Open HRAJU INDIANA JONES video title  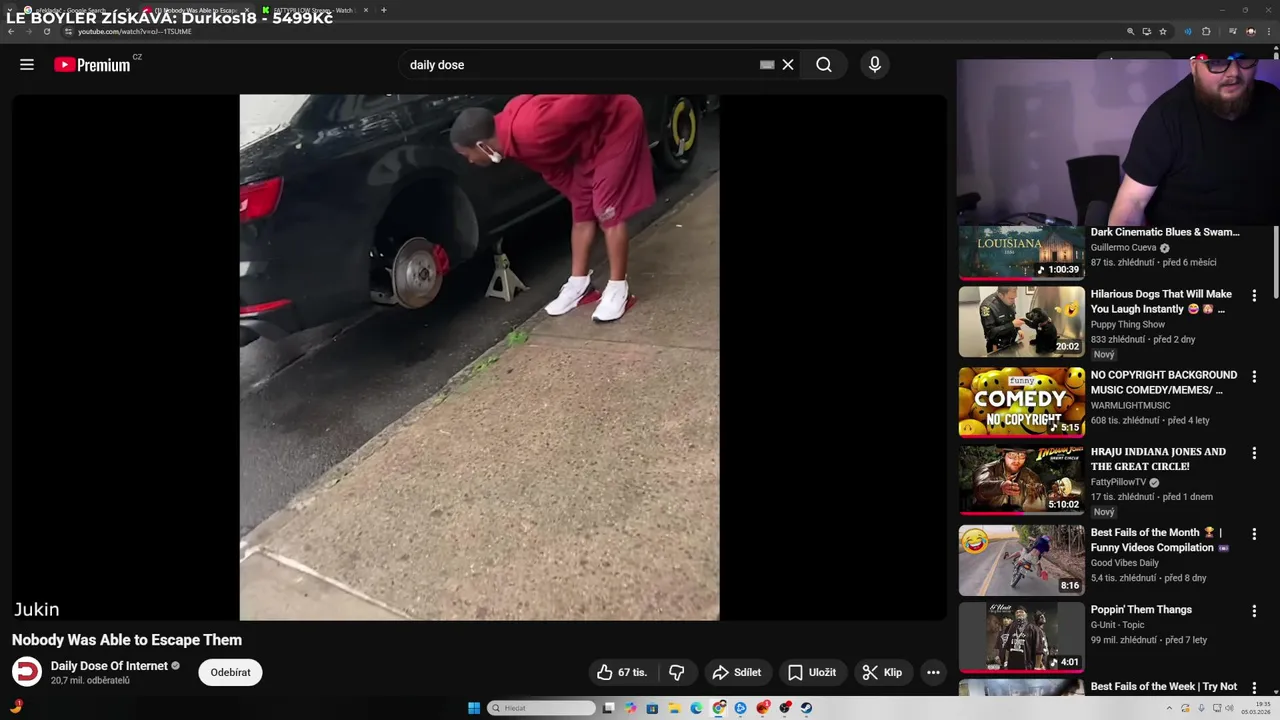(1158, 459)
